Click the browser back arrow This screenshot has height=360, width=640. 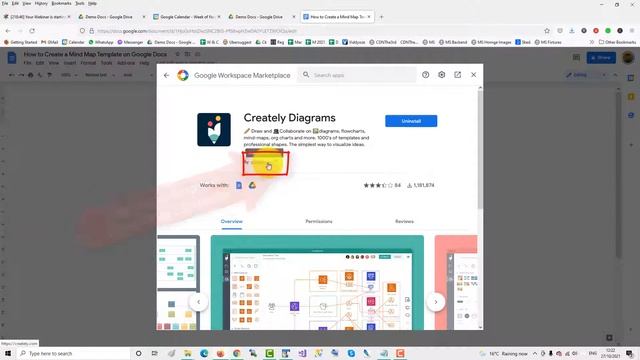point(8,31)
